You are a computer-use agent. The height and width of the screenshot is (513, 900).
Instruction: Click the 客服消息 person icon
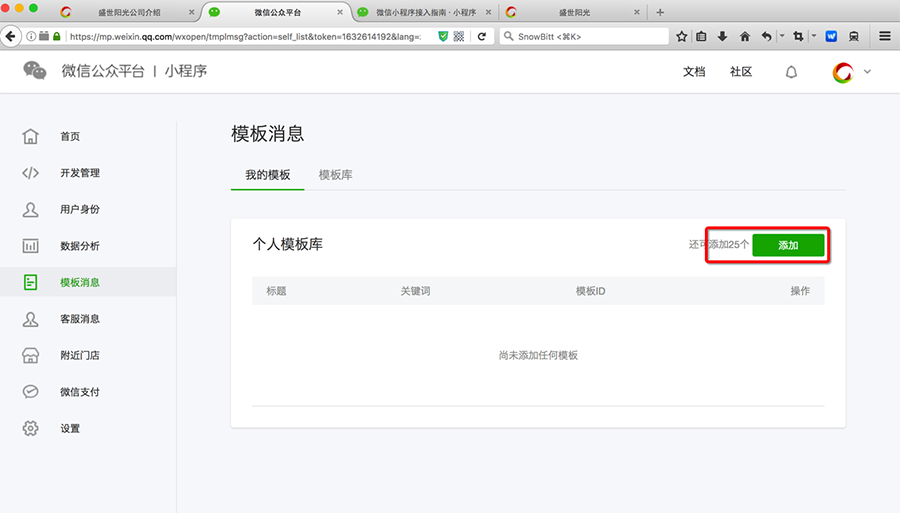30,319
